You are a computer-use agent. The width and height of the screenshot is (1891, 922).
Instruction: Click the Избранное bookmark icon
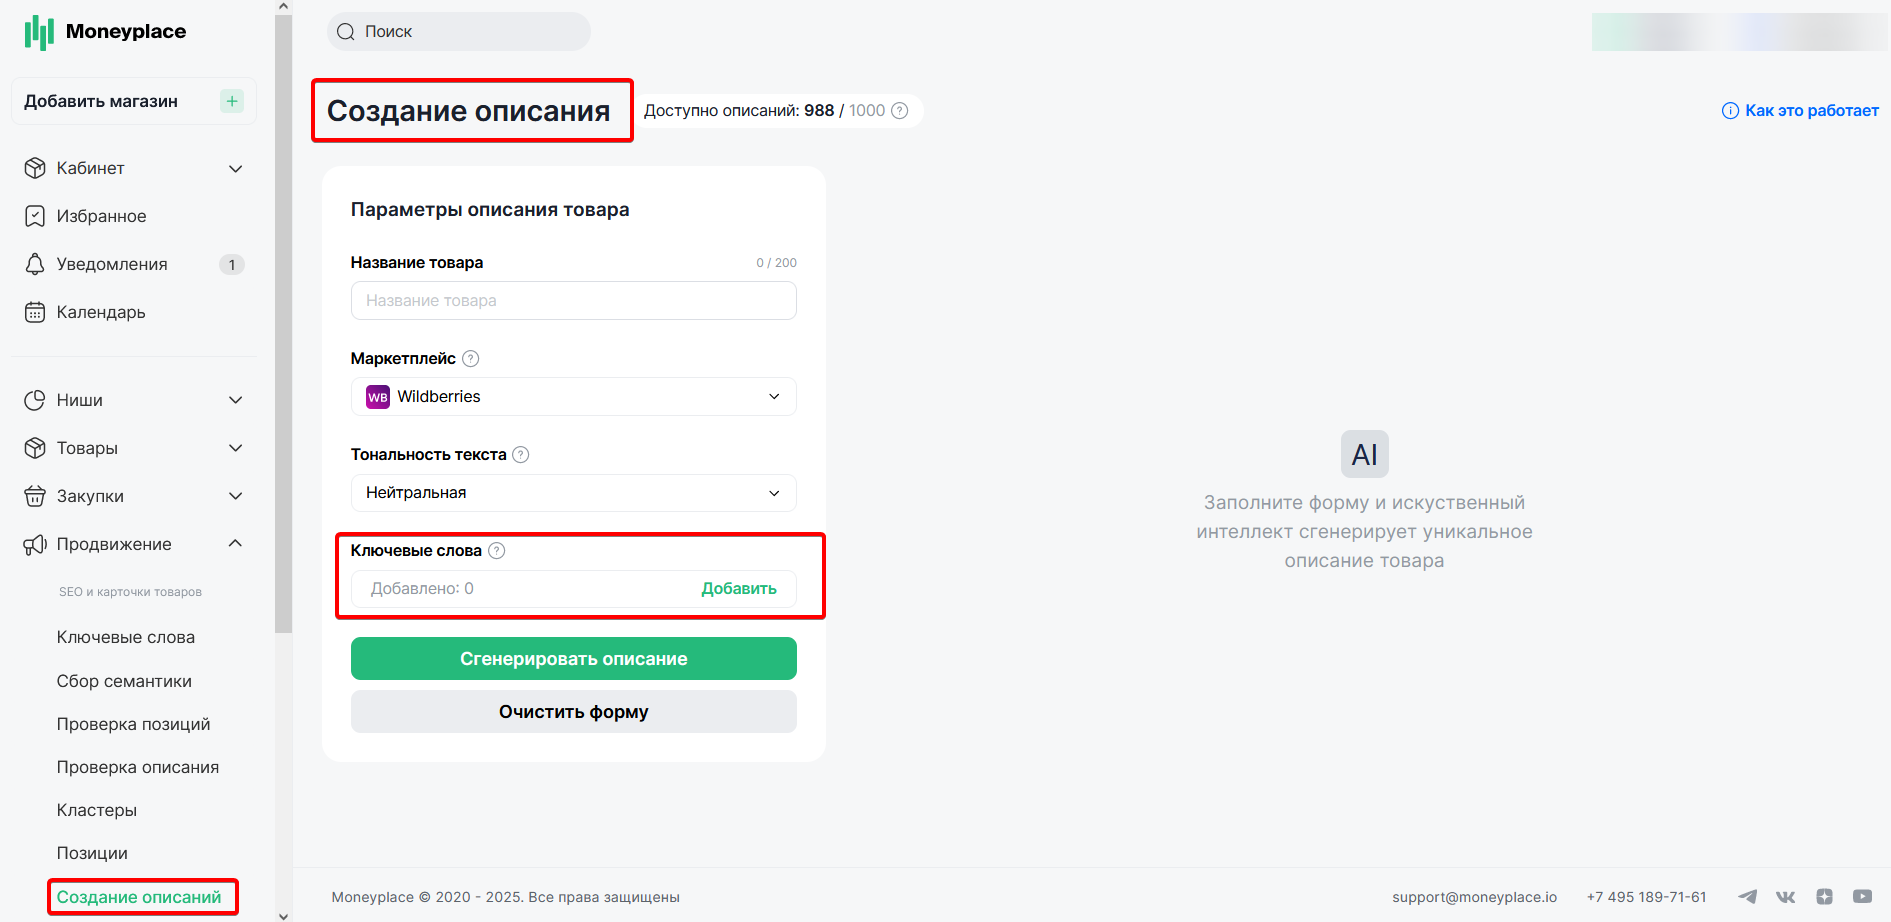click(35, 216)
